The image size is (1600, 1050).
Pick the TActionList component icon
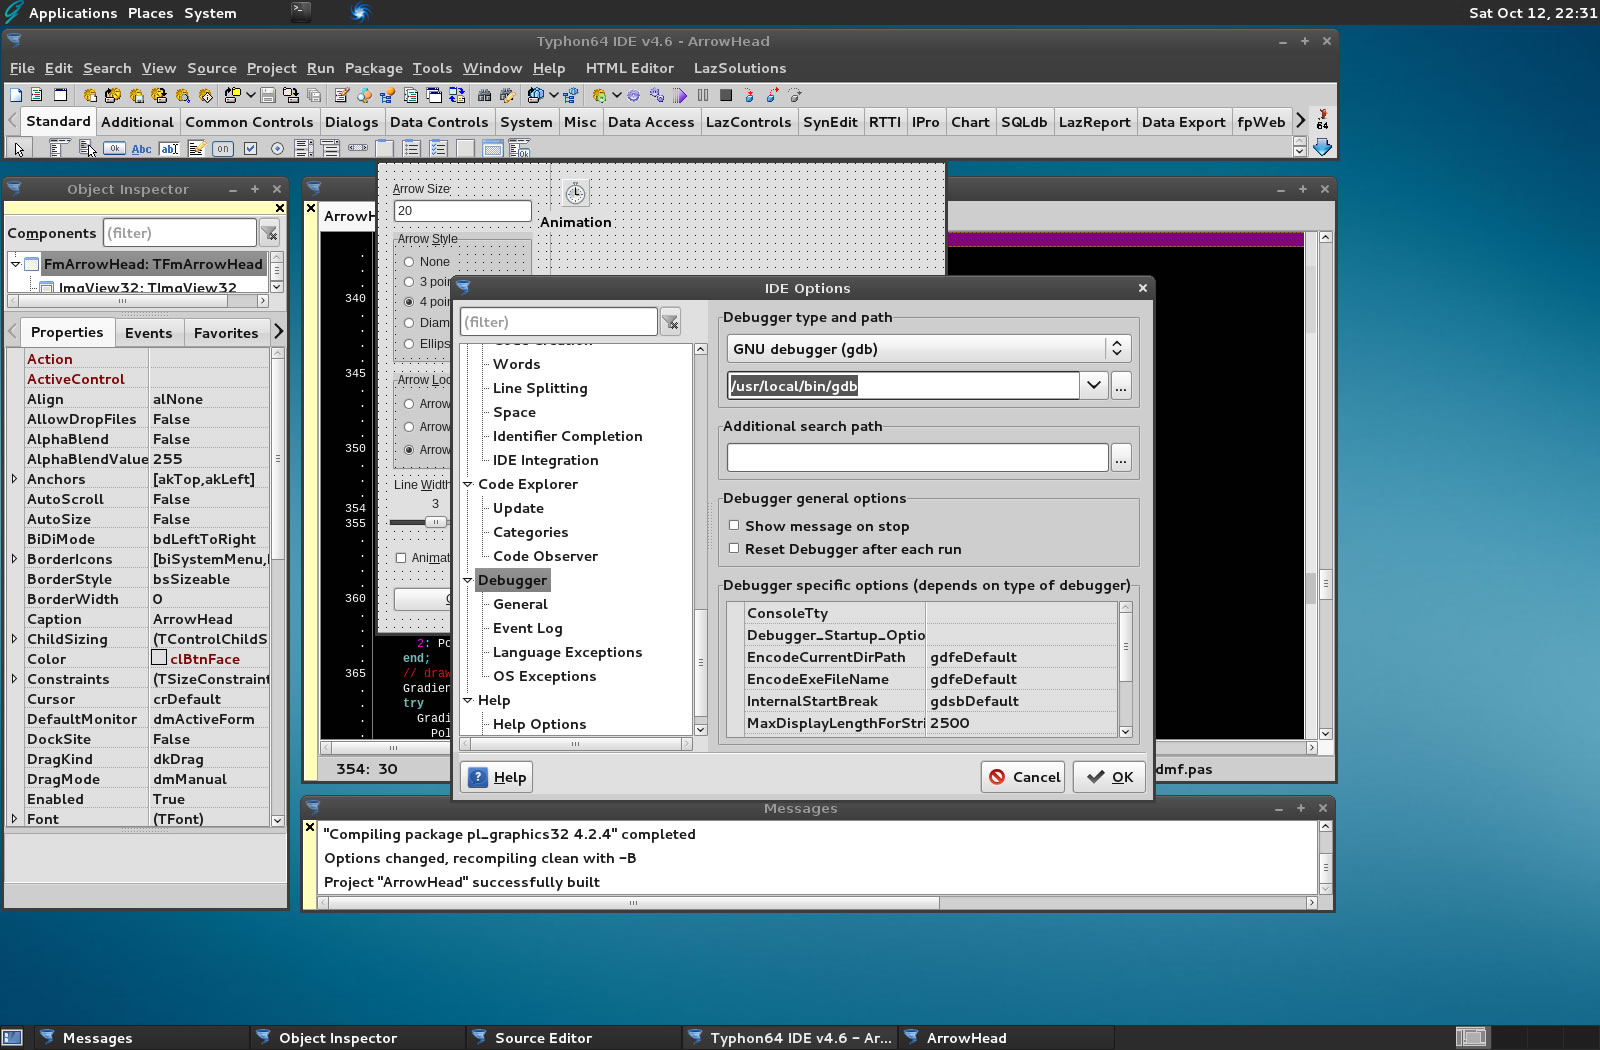click(x=519, y=148)
